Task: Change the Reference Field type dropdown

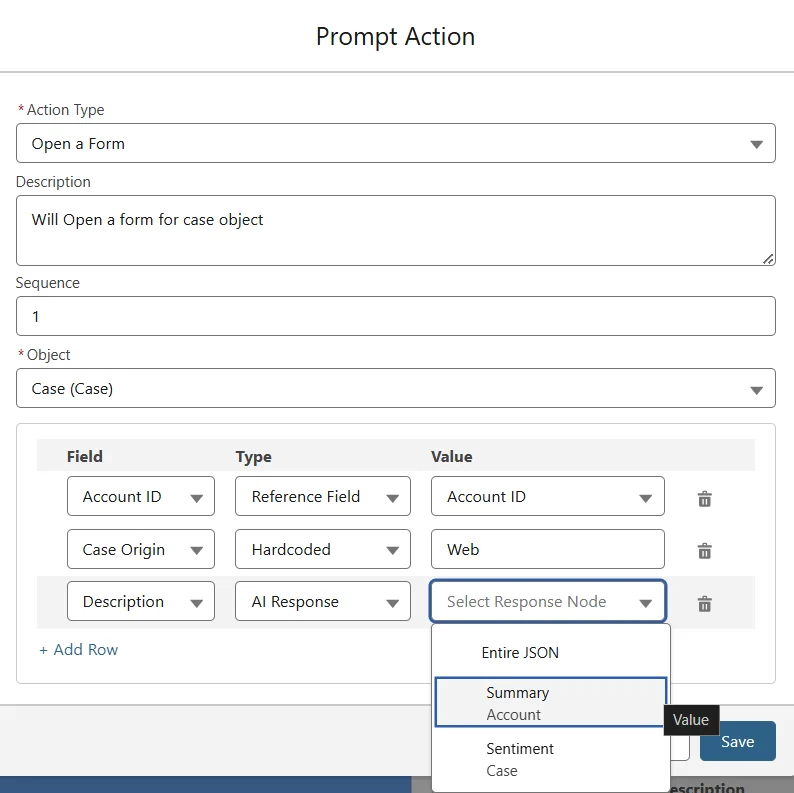Action: (322, 497)
